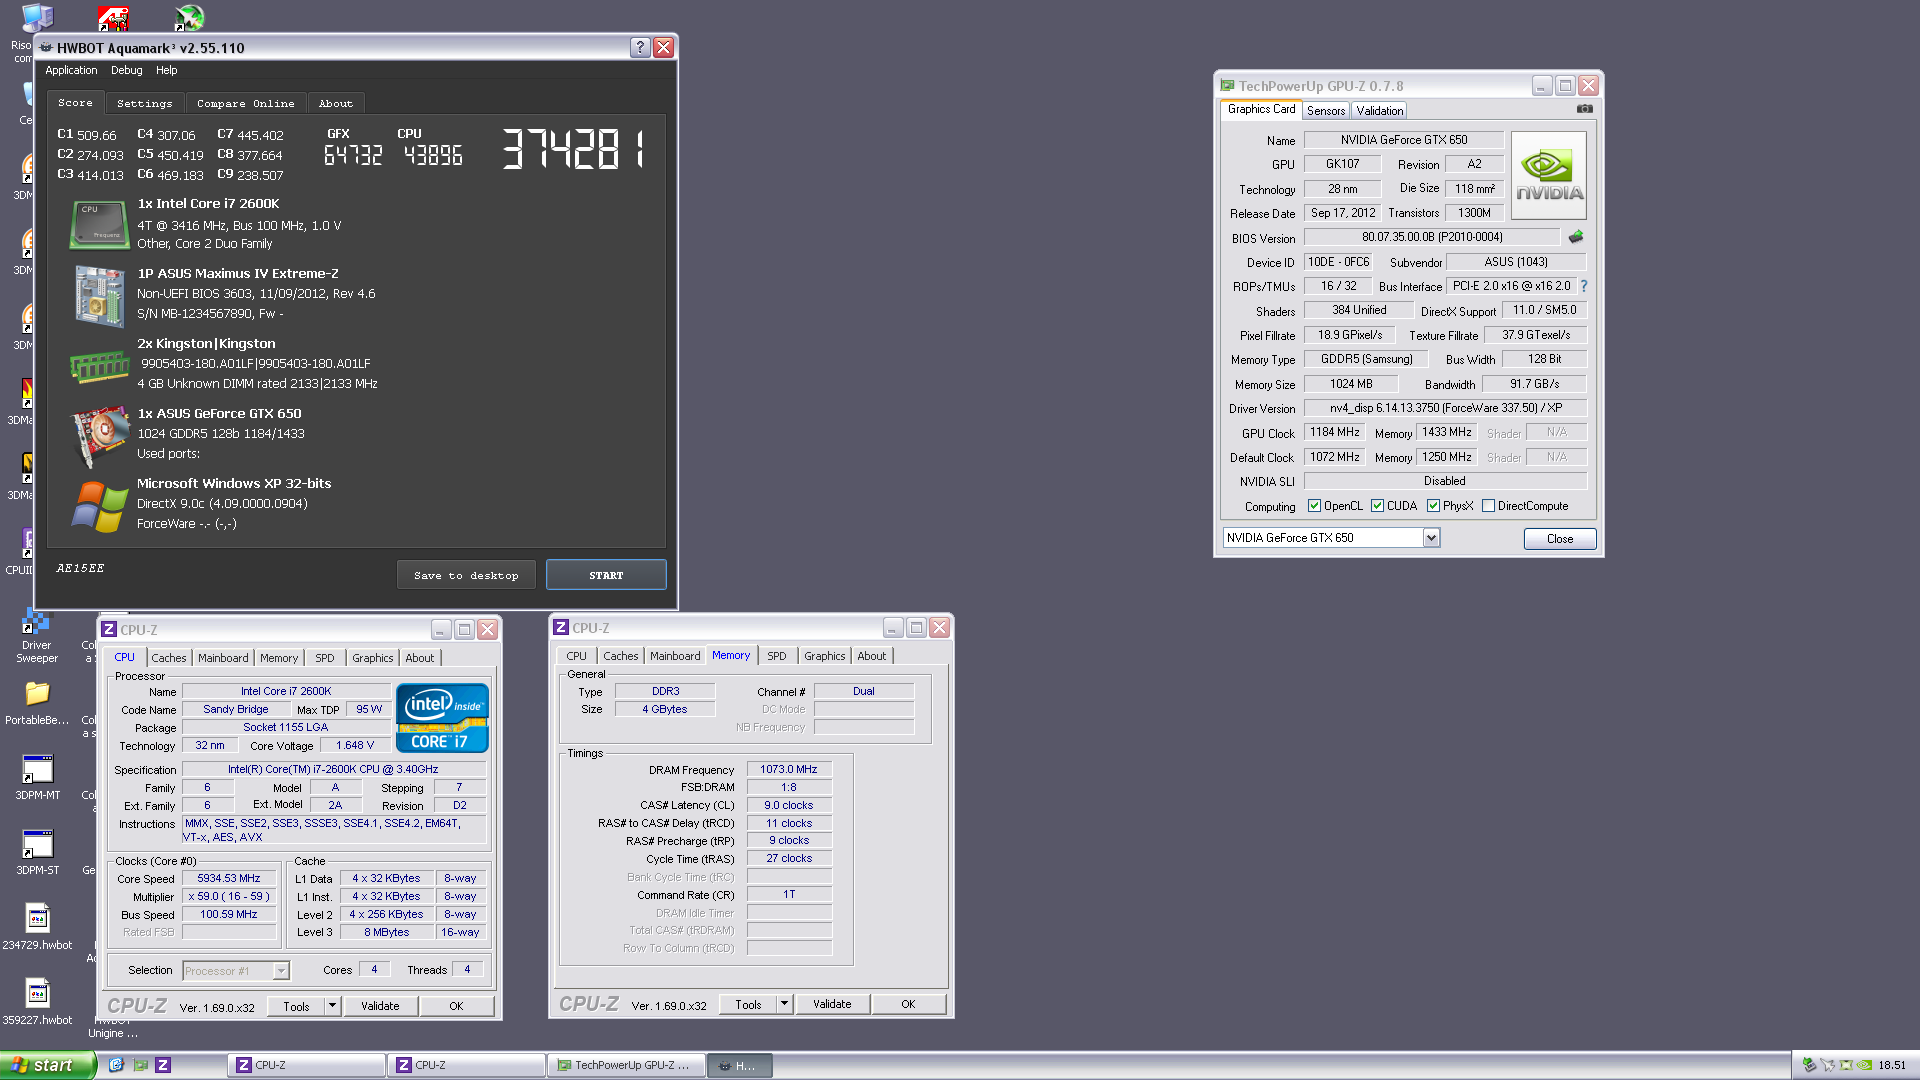Toggle the PhysX checkbox in GPU-Z
The image size is (1920, 1080).
(x=1433, y=506)
